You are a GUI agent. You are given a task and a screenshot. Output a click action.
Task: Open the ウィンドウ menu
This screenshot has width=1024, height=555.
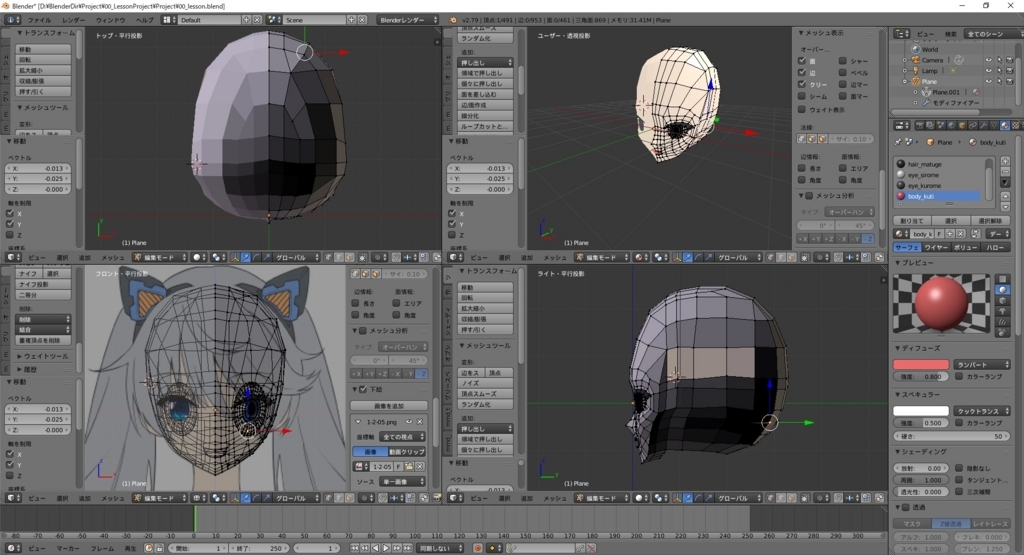click(x=111, y=19)
